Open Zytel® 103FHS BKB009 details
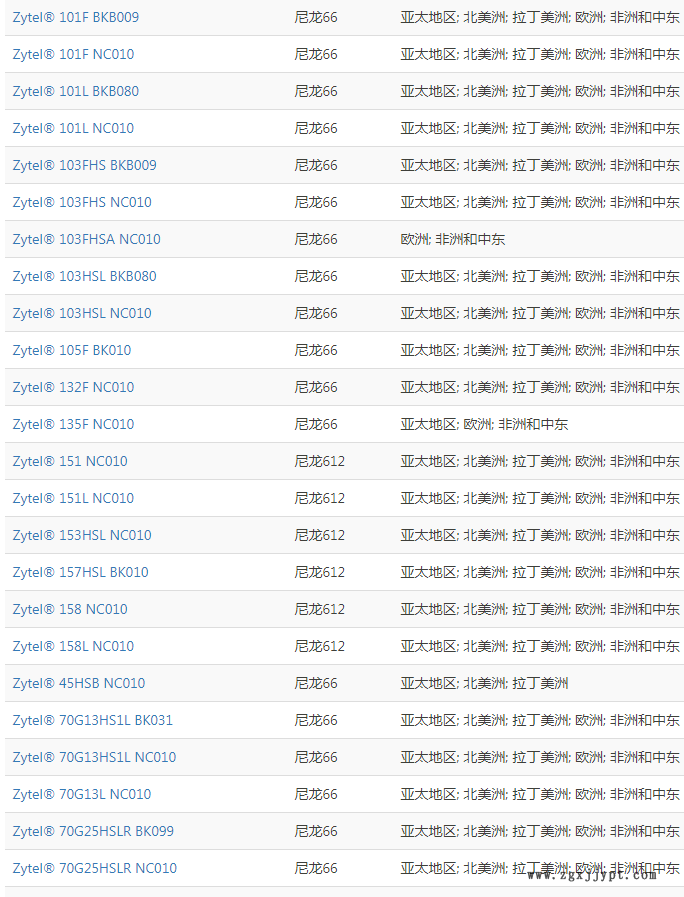Screen dimensions: 684x897 tap(85, 165)
